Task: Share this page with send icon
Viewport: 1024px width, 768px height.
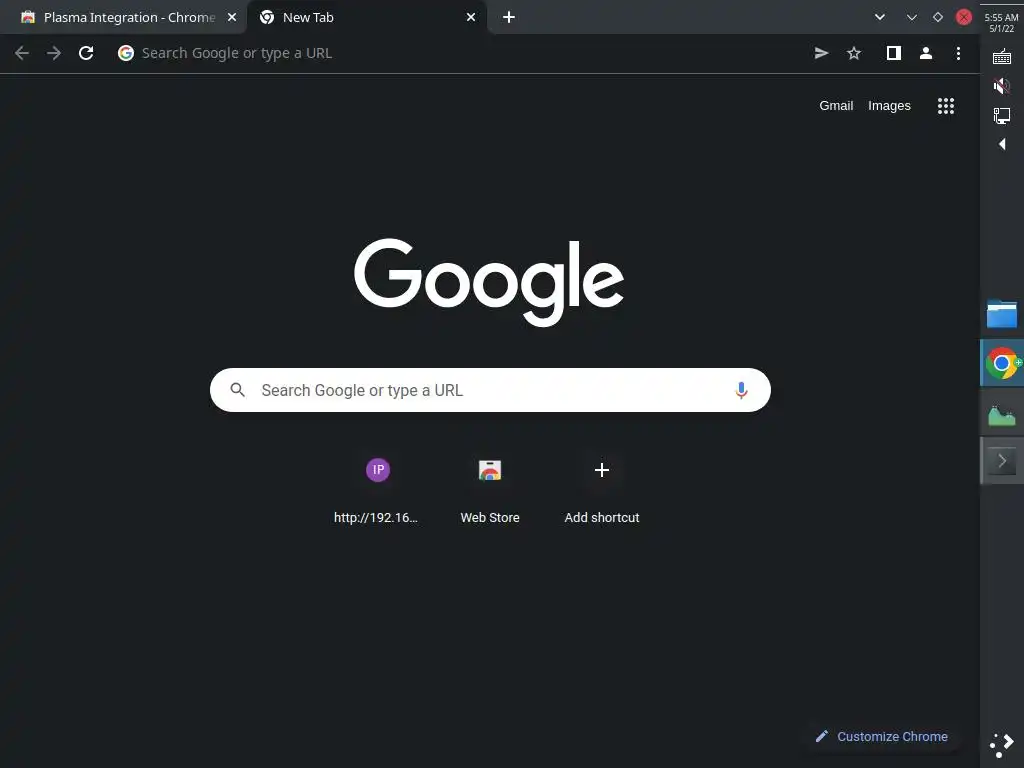Action: pyautogui.click(x=822, y=53)
